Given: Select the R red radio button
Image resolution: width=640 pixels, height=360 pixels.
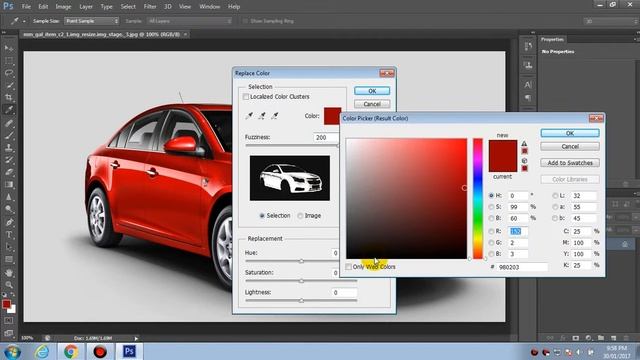Looking at the screenshot, I should [491, 231].
